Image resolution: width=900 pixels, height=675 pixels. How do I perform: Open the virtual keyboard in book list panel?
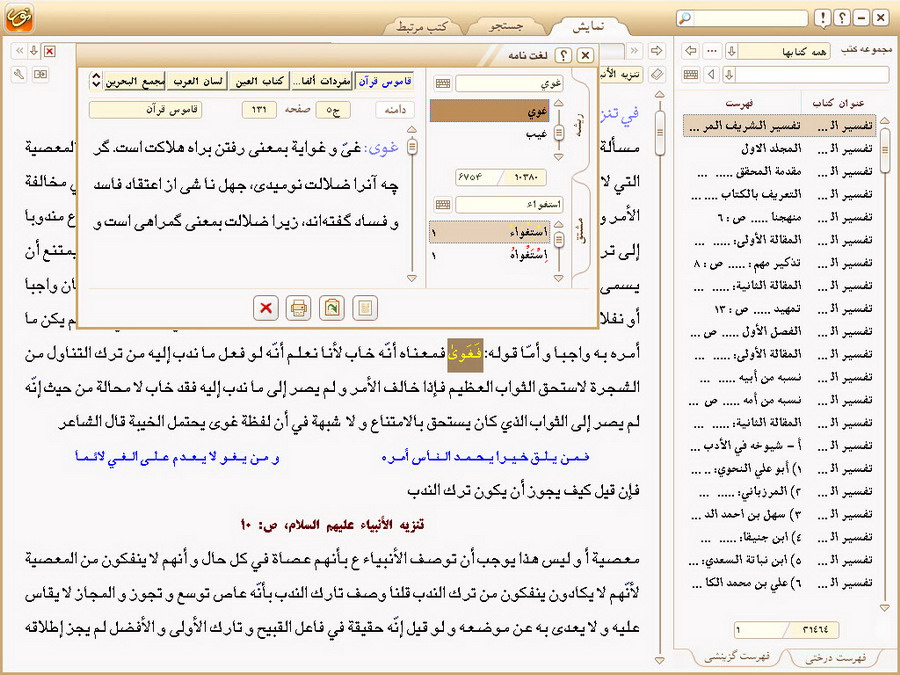[691, 74]
